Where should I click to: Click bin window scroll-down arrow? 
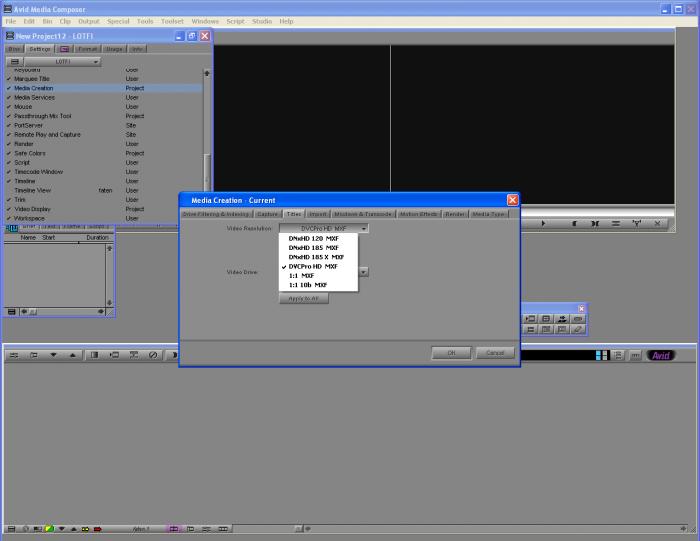coord(109,303)
